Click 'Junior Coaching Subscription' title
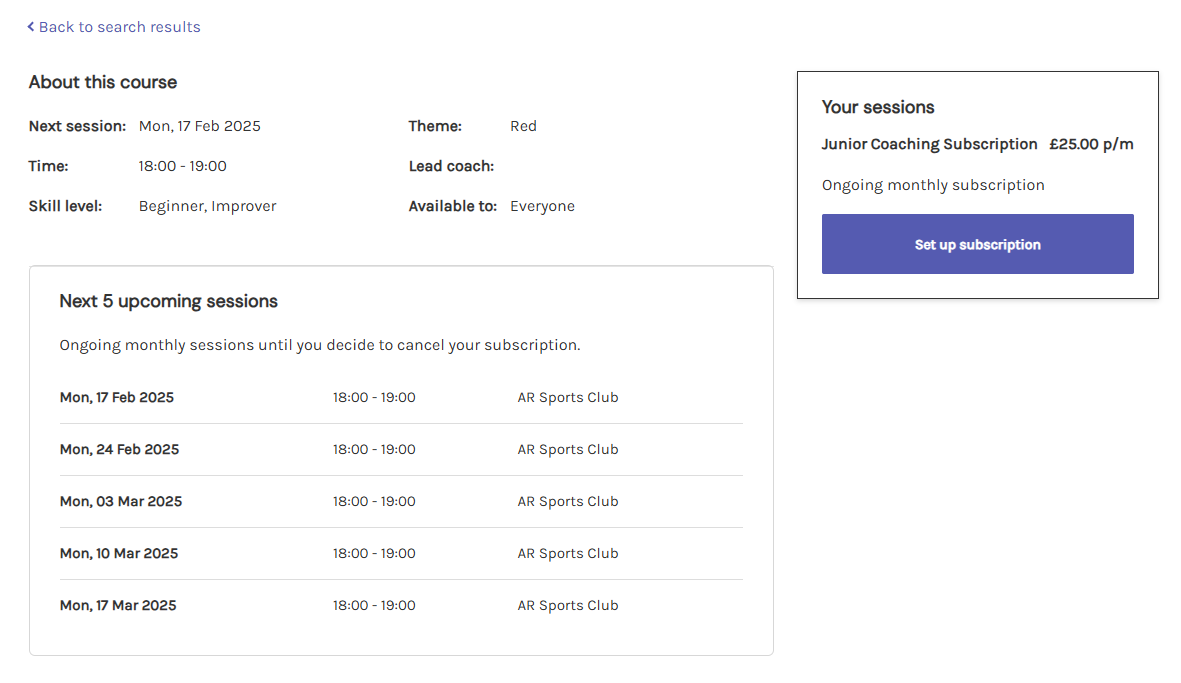 (929, 144)
